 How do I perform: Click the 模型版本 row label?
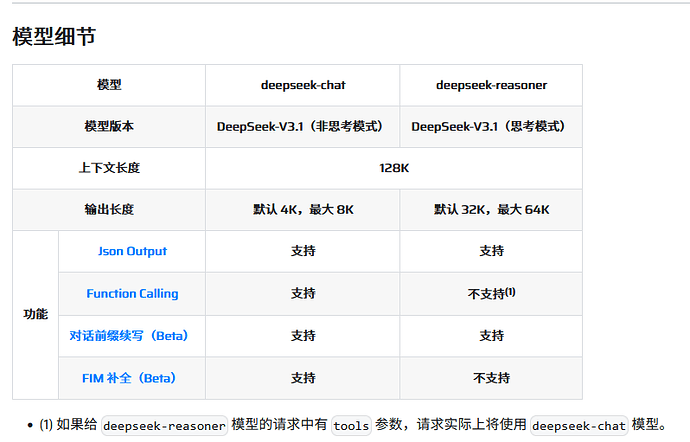pos(109,126)
